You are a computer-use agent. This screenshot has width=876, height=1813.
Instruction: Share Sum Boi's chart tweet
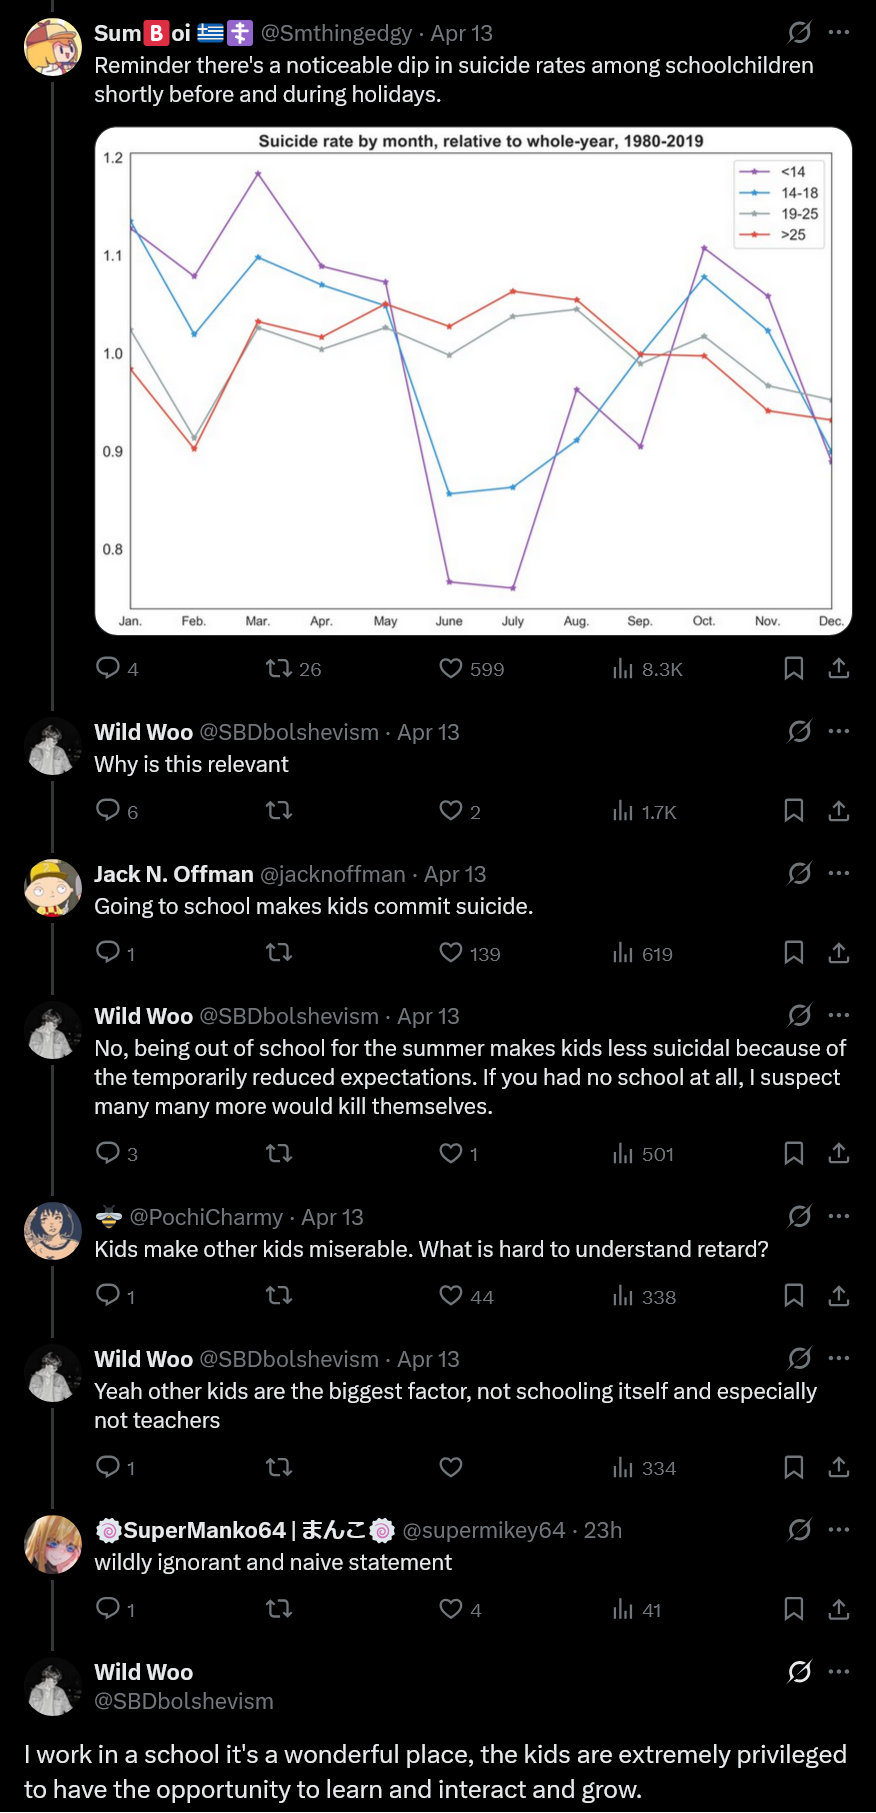tap(838, 668)
